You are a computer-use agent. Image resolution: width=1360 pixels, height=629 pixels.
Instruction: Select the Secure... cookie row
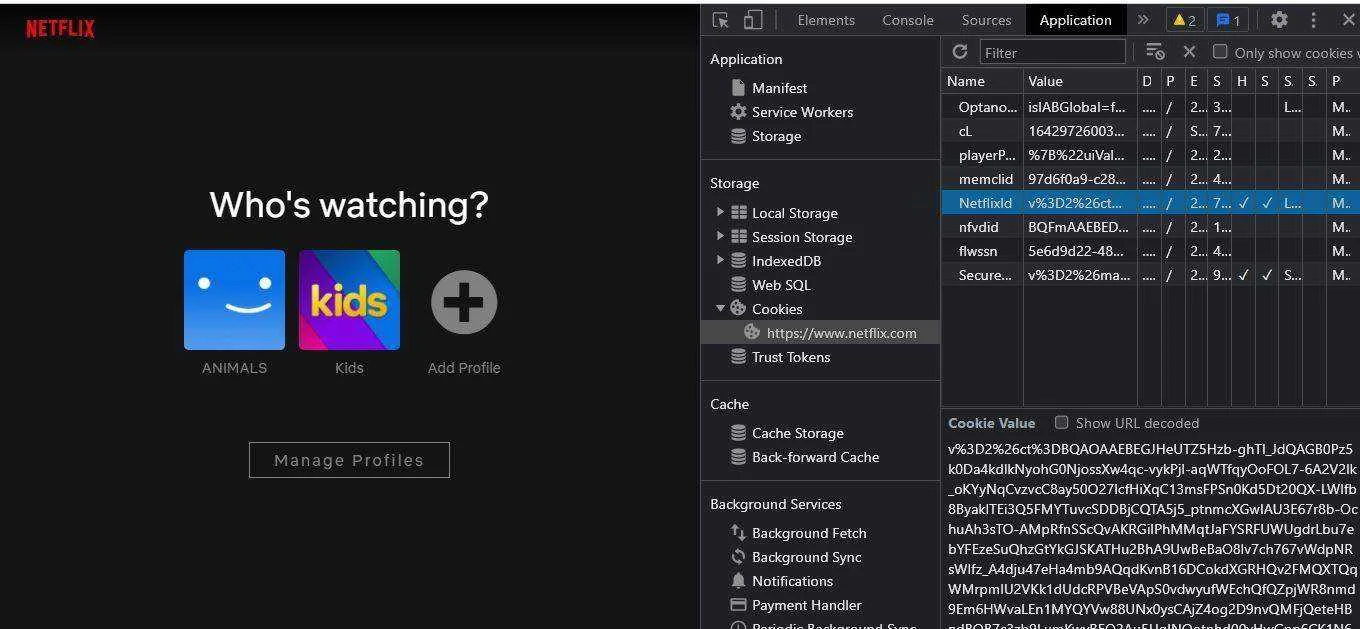point(1150,275)
